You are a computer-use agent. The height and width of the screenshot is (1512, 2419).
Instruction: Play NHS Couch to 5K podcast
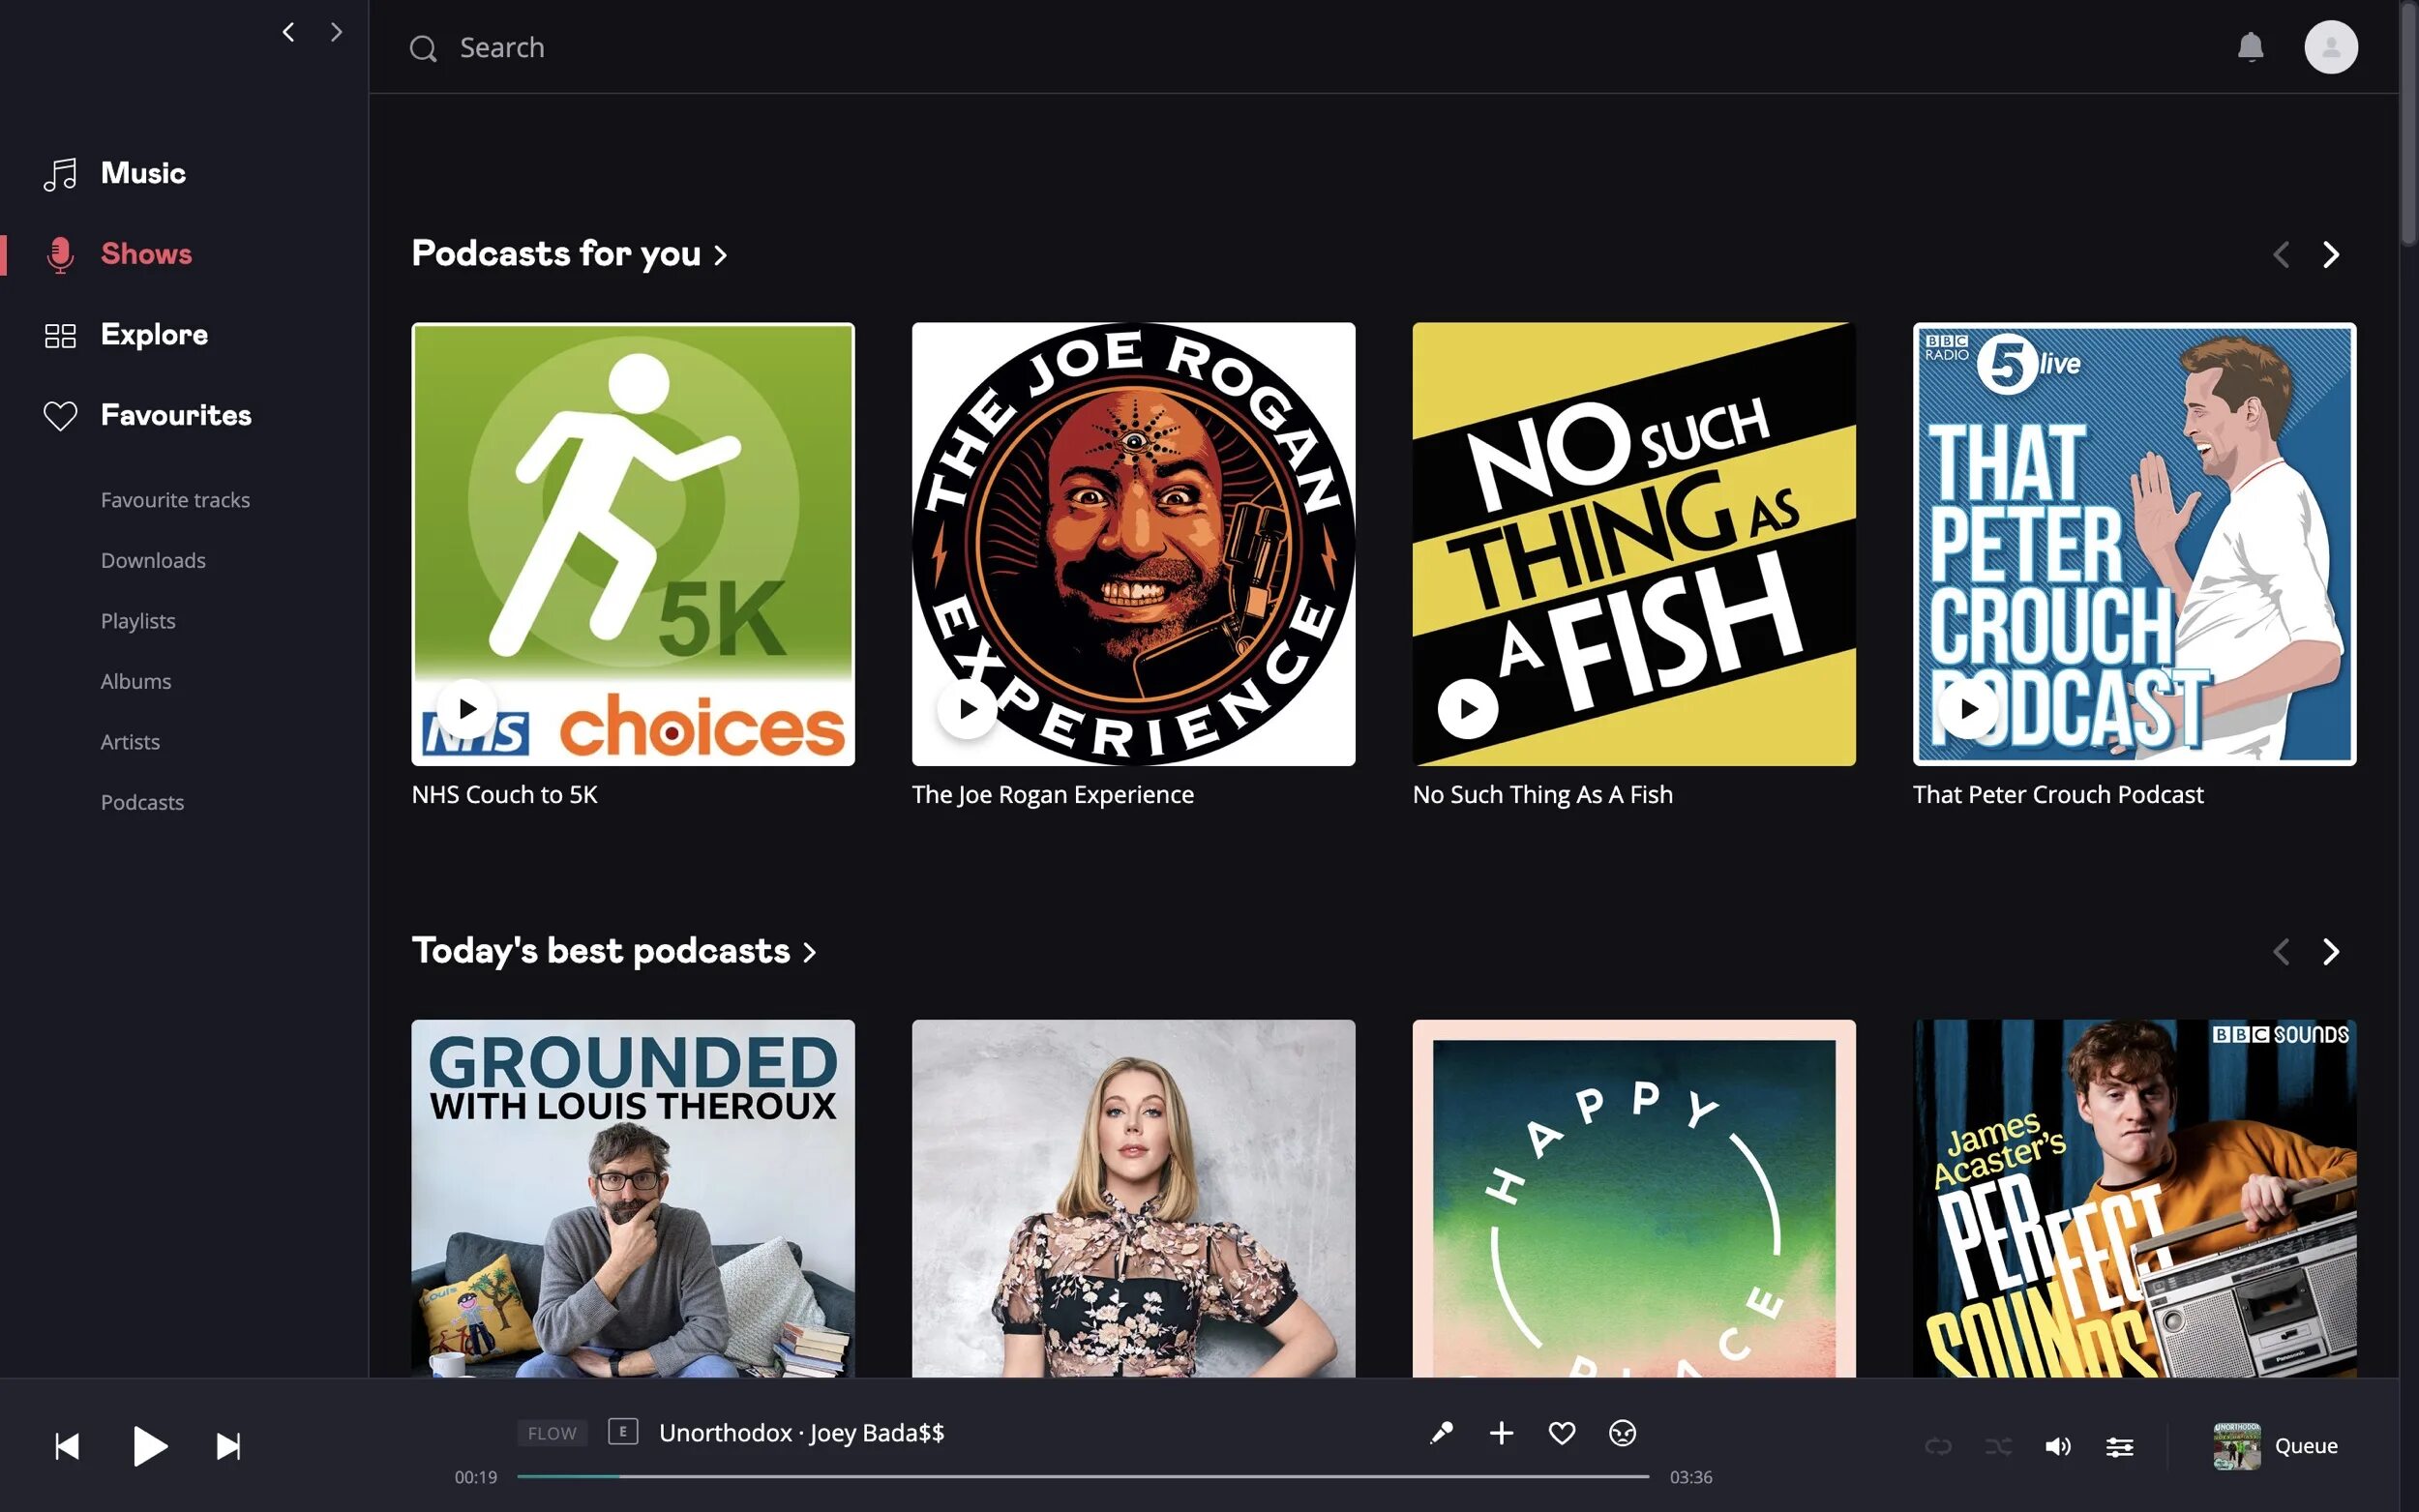tap(467, 709)
